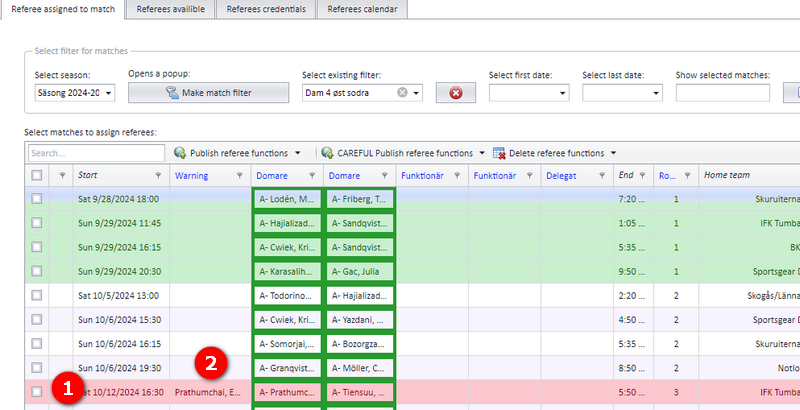Image resolution: width=800 pixels, height=410 pixels.
Task: Expand the Publish referee functions dropdown arrow
Action: 298,153
